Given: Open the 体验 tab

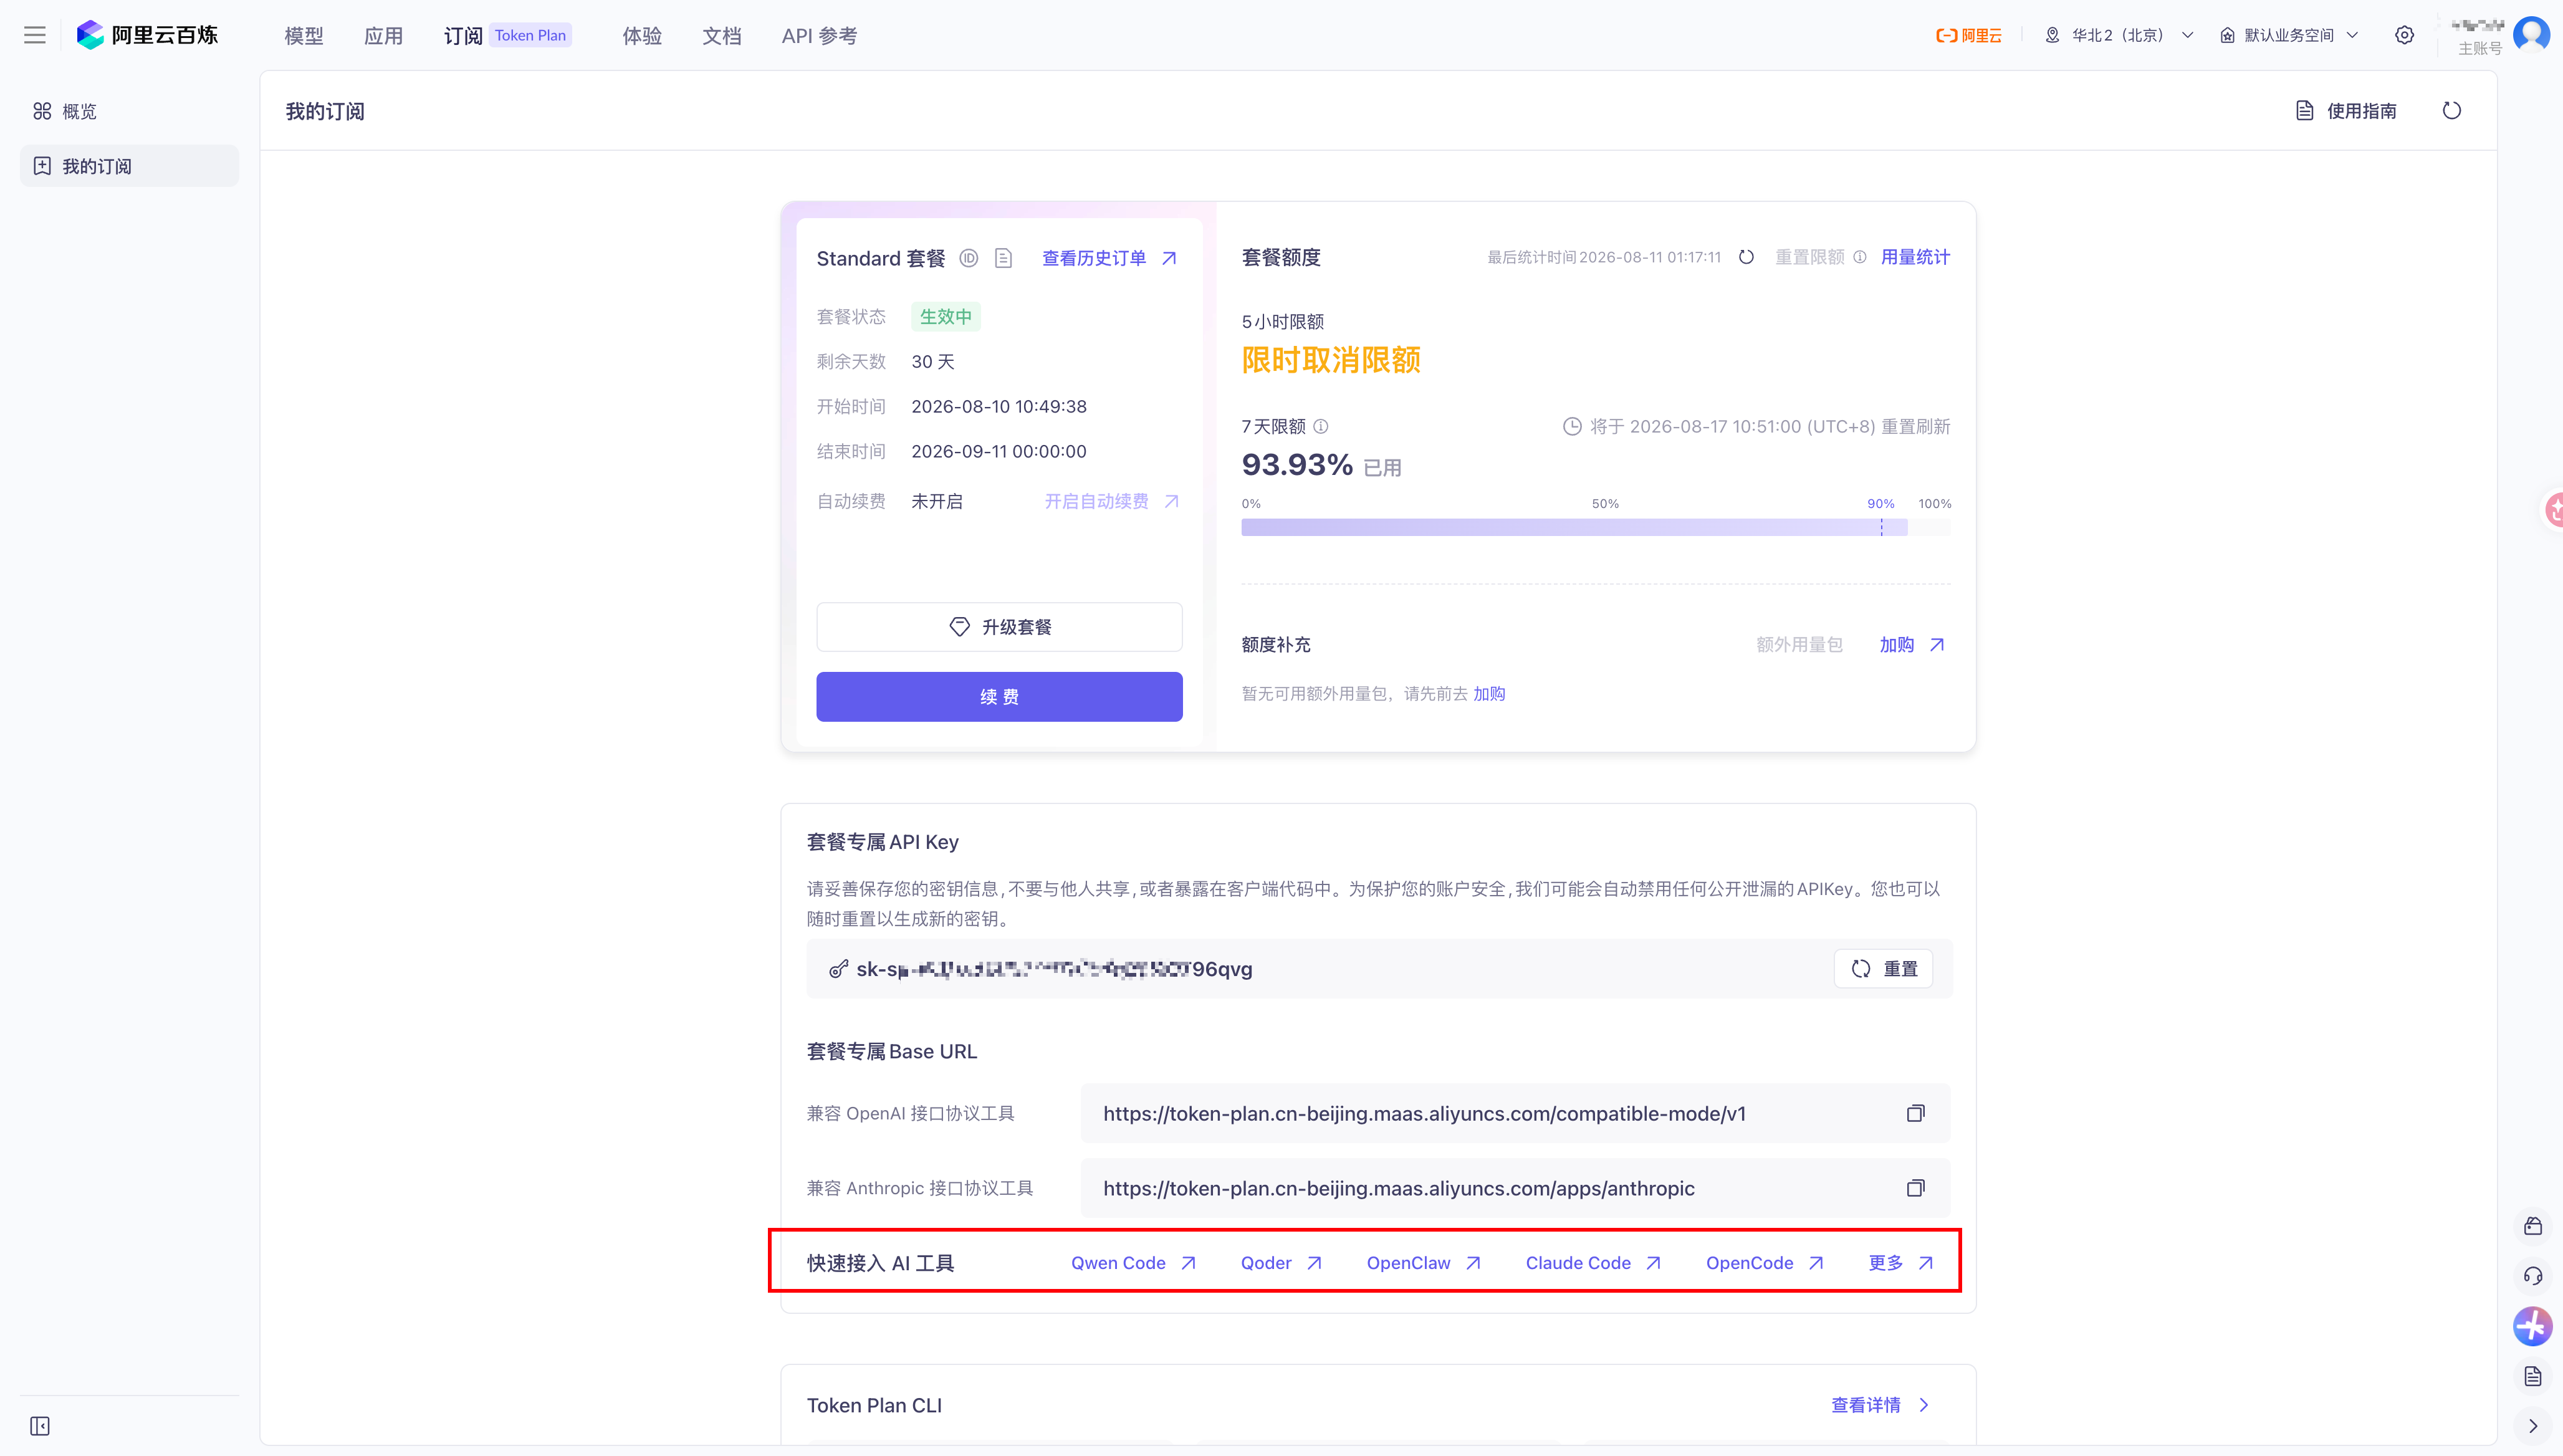Looking at the screenshot, I should [x=642, y=36].
